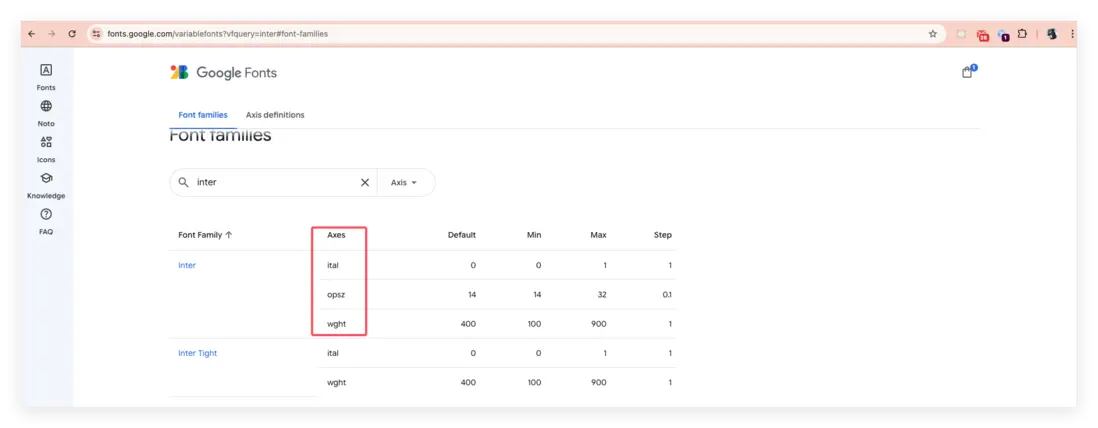Screen dimensions: 1098x428
Task: Go back using the browser back arrow
Action: (32, 34)
